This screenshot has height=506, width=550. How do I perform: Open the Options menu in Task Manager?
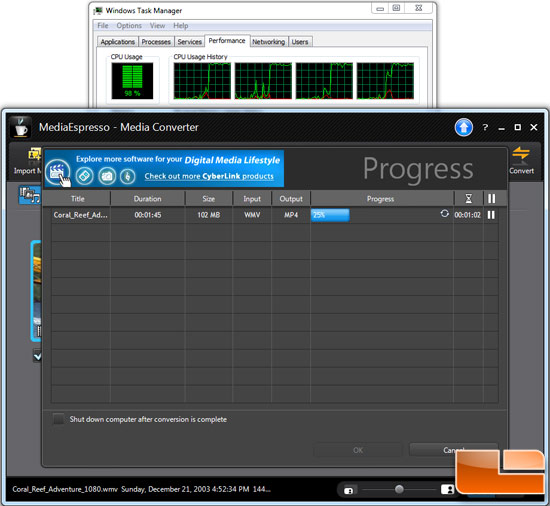point(129,26)
